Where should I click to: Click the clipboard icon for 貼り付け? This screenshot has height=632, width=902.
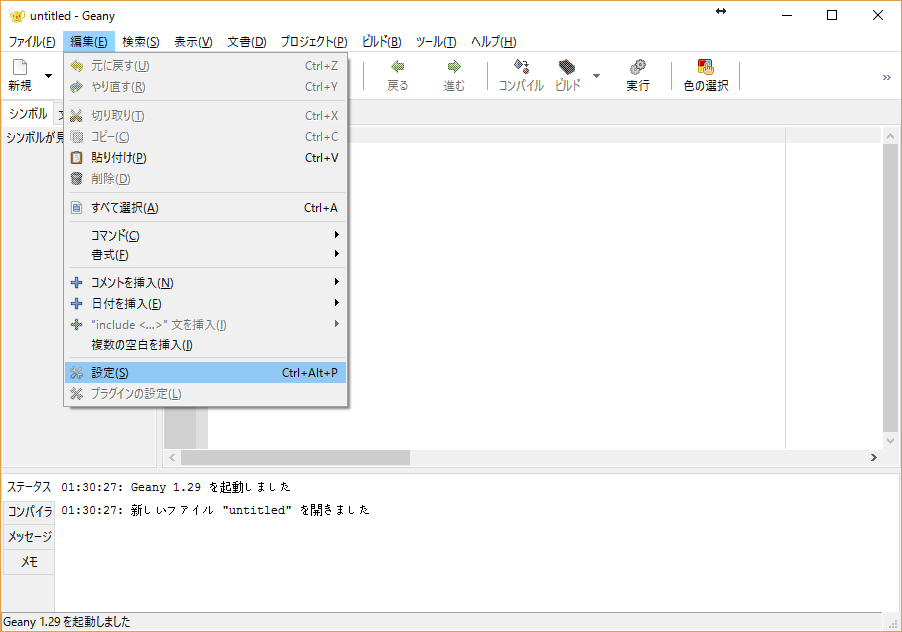point(77,158)
